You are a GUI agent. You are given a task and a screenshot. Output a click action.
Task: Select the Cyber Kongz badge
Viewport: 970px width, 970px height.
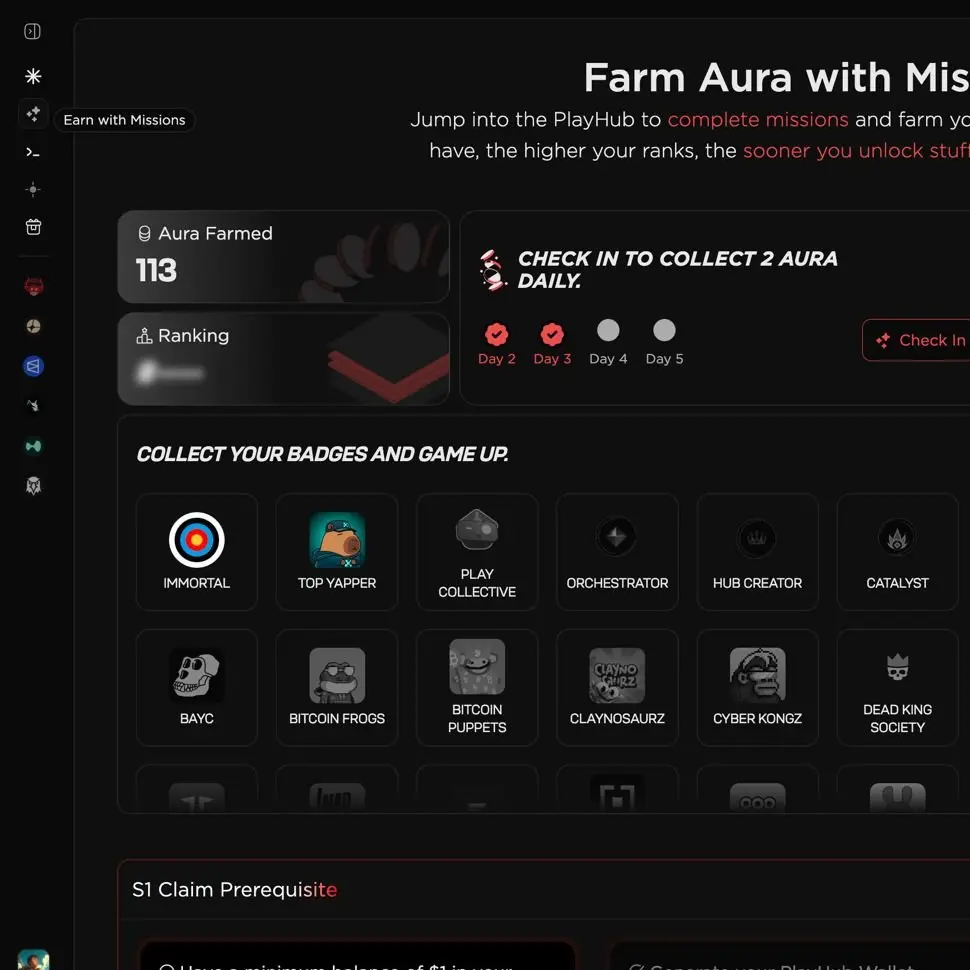click(x=758, y=687)
